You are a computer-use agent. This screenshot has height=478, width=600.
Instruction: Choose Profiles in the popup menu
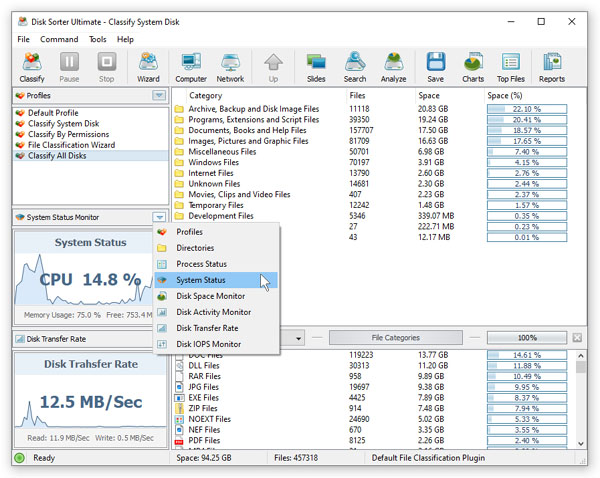click(x=216, y=232)
